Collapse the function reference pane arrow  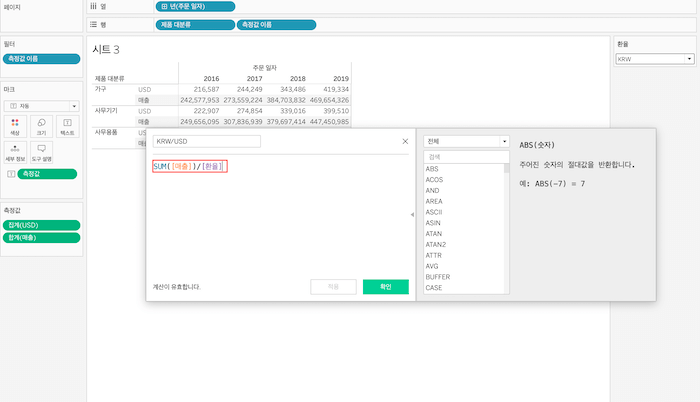point(412,214)
